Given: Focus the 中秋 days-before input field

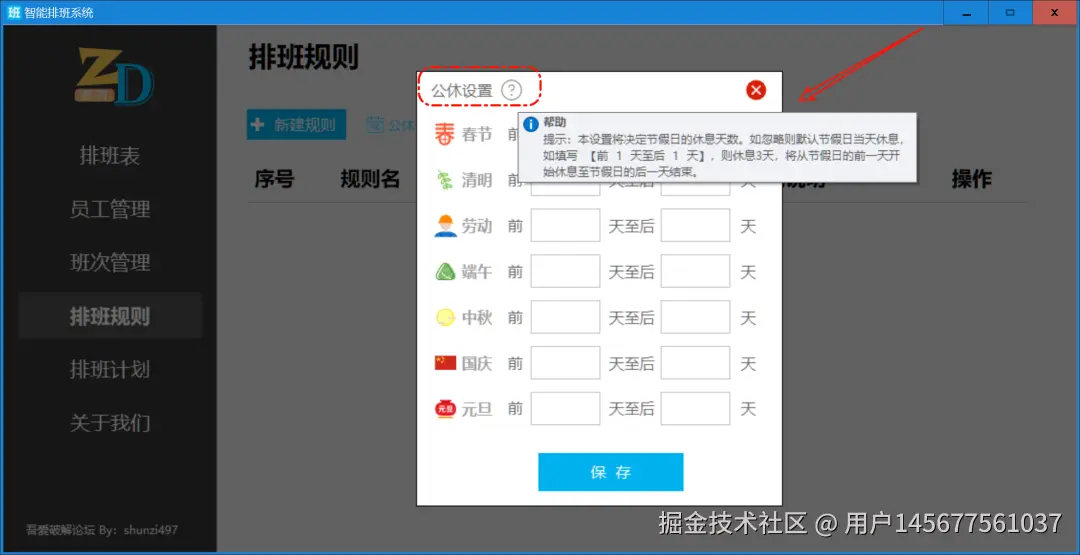Looking at the screenshot, I should (x=565, y=317).
